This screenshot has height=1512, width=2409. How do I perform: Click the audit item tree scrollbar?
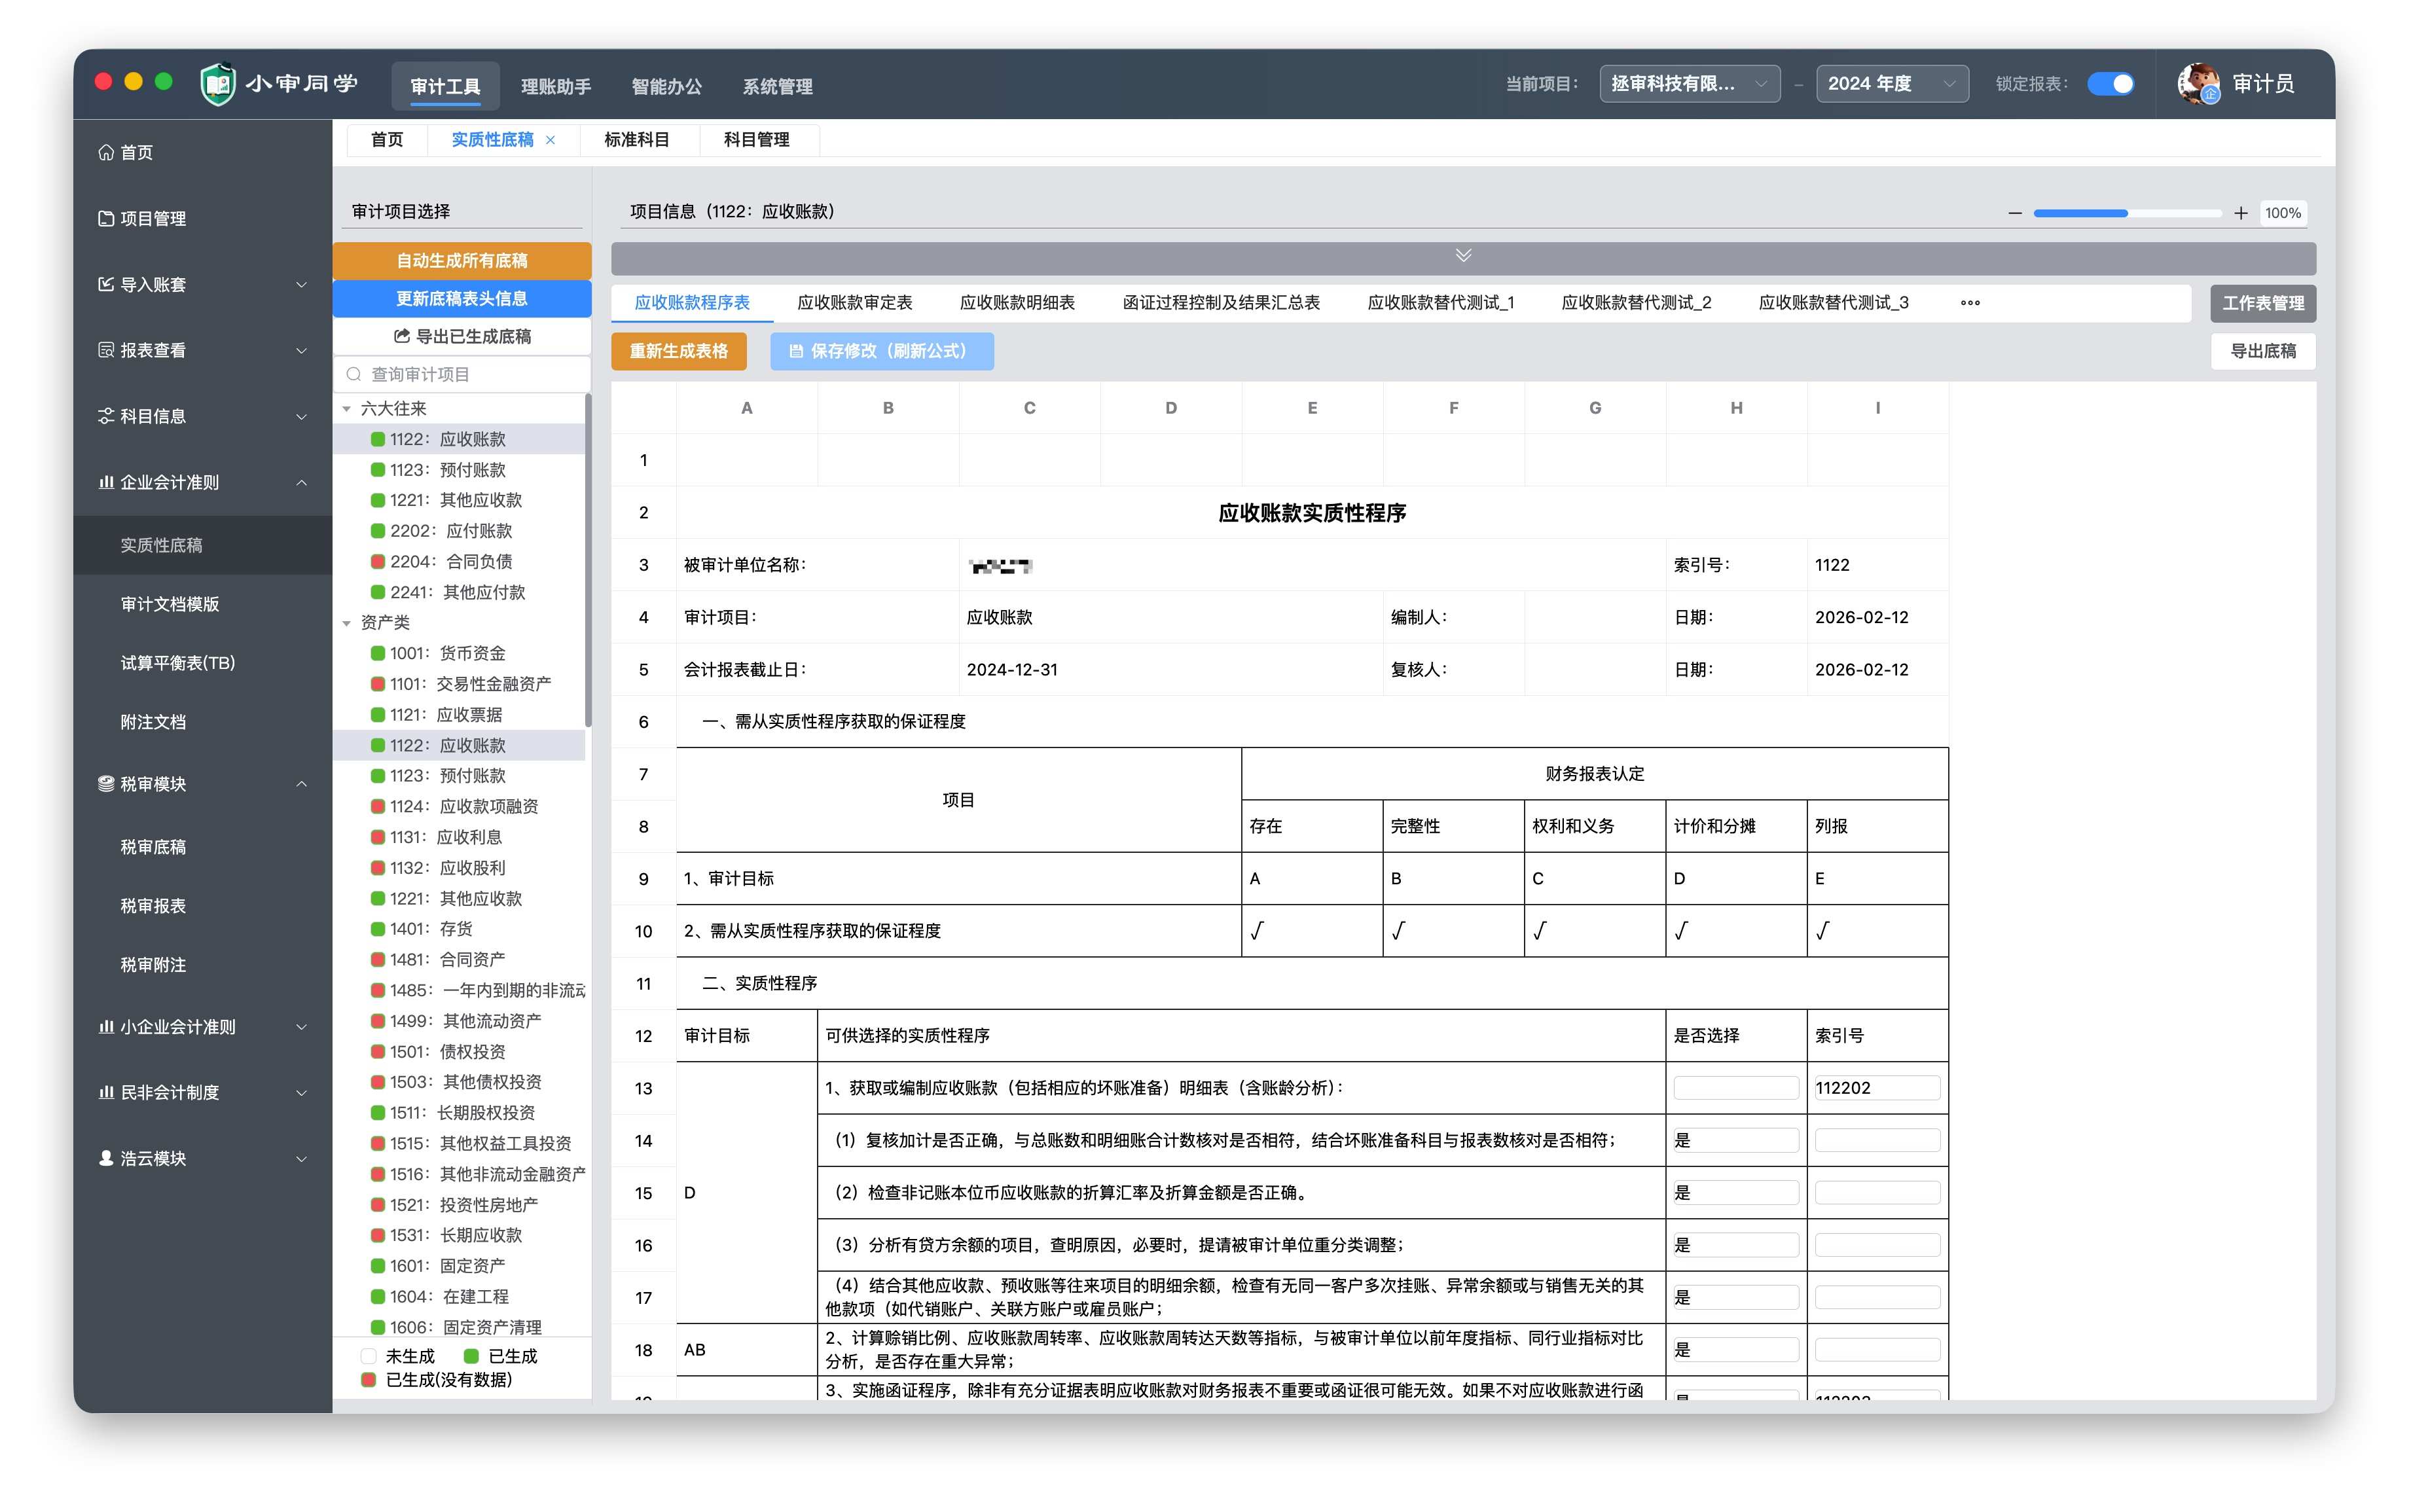[x=587, y=560]
